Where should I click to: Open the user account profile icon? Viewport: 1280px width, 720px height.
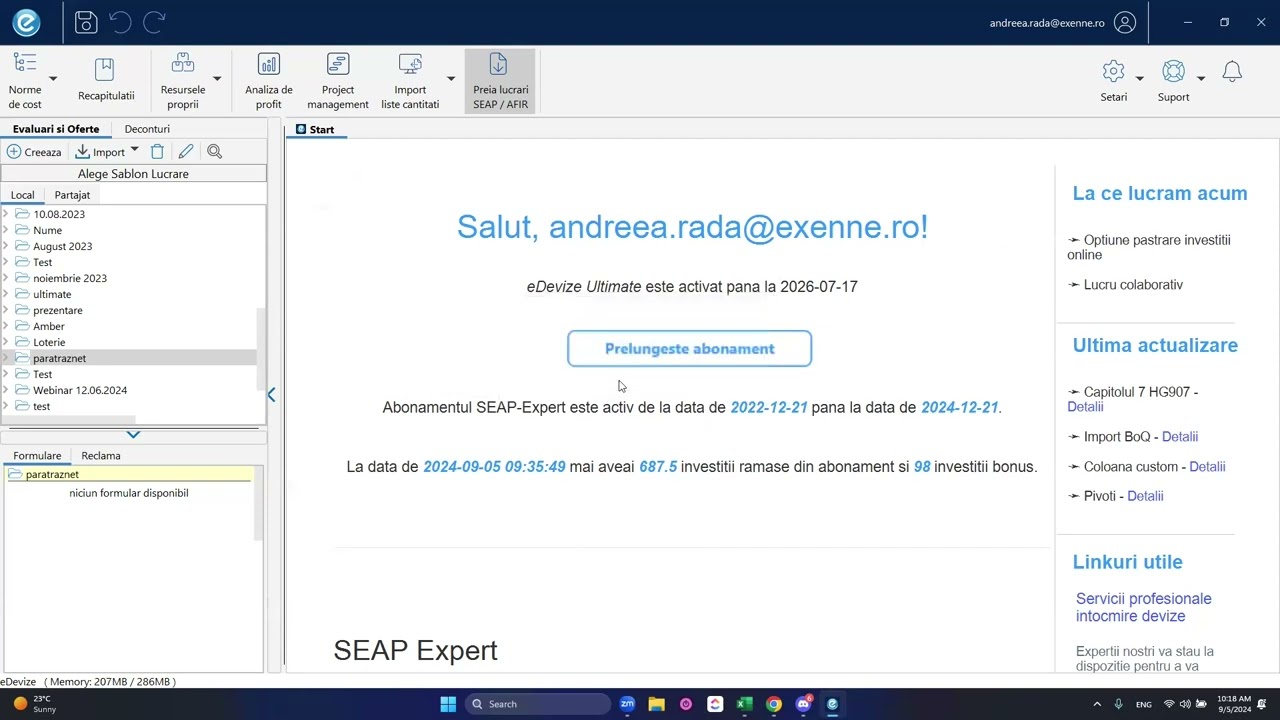coord(1125,23)
